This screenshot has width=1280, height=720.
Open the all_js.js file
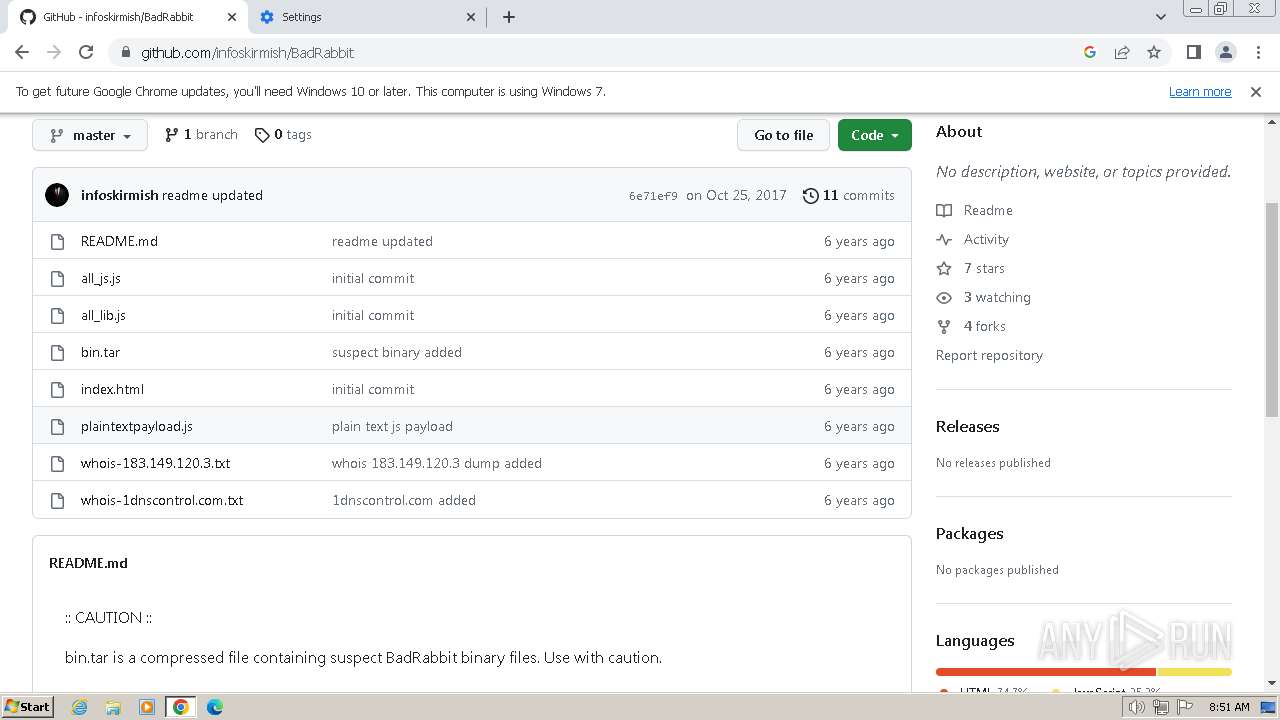pos(101,278)
